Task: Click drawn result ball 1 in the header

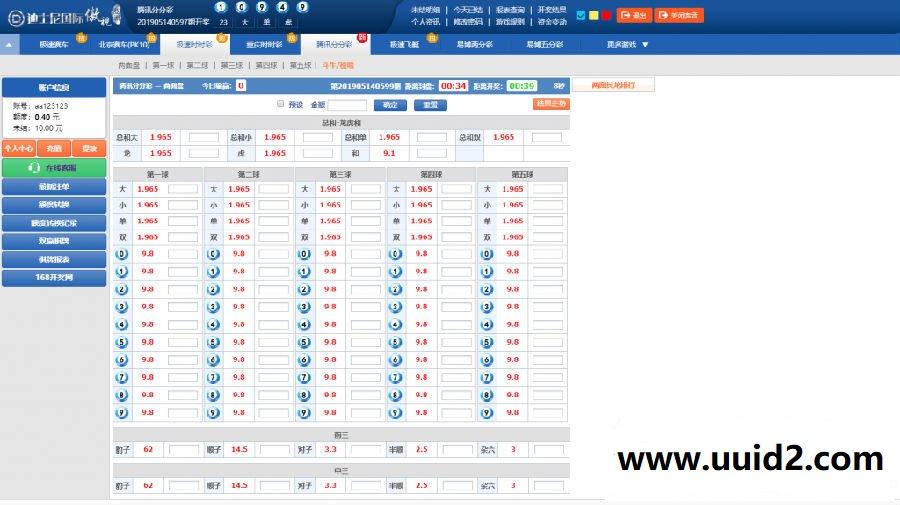Action: click(221, 7)
